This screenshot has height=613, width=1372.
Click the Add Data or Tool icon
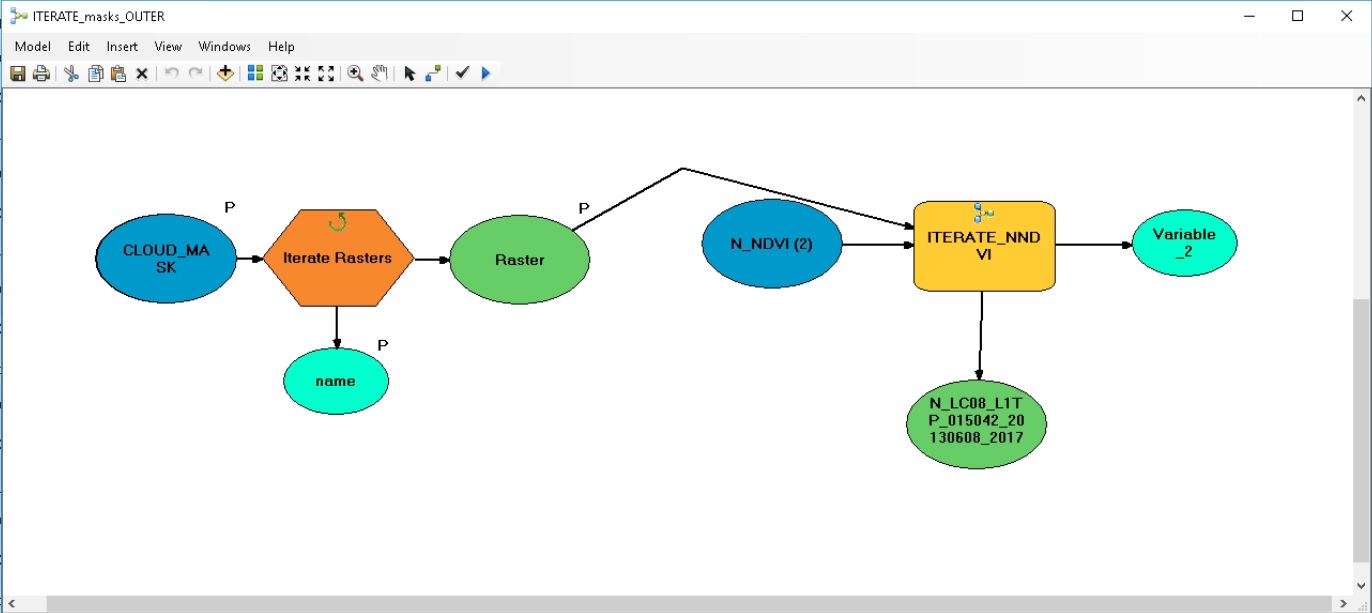[225, 73]
